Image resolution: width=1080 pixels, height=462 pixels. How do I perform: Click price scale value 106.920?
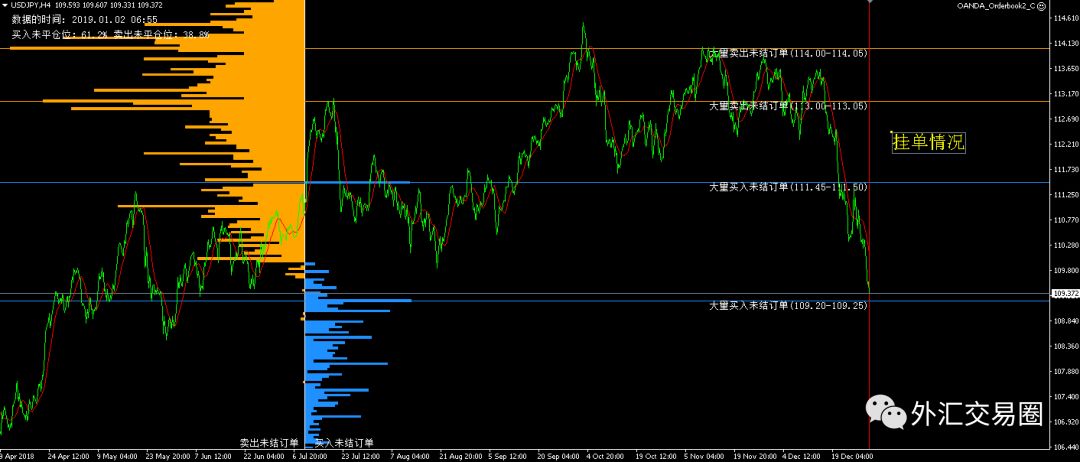1065,422
